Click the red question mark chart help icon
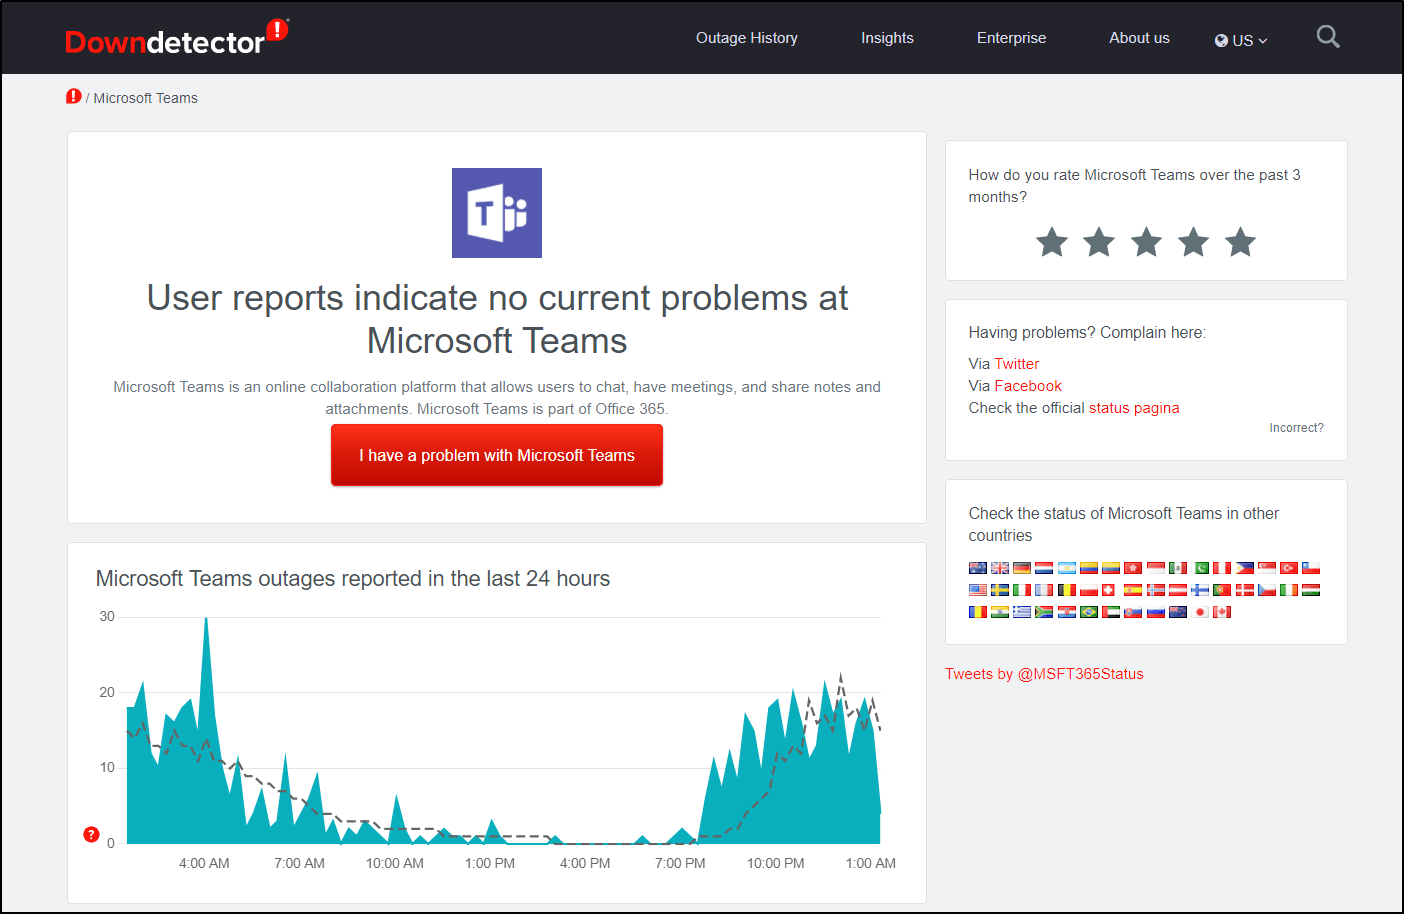This screenshot has height=914, width=1404. coord(91,834)
